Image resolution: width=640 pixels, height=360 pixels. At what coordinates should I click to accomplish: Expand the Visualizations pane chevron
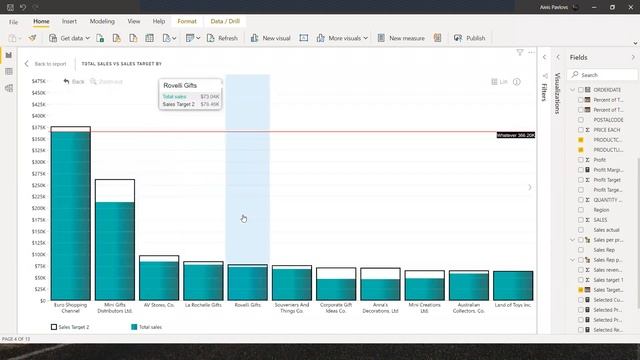(558, 57)
